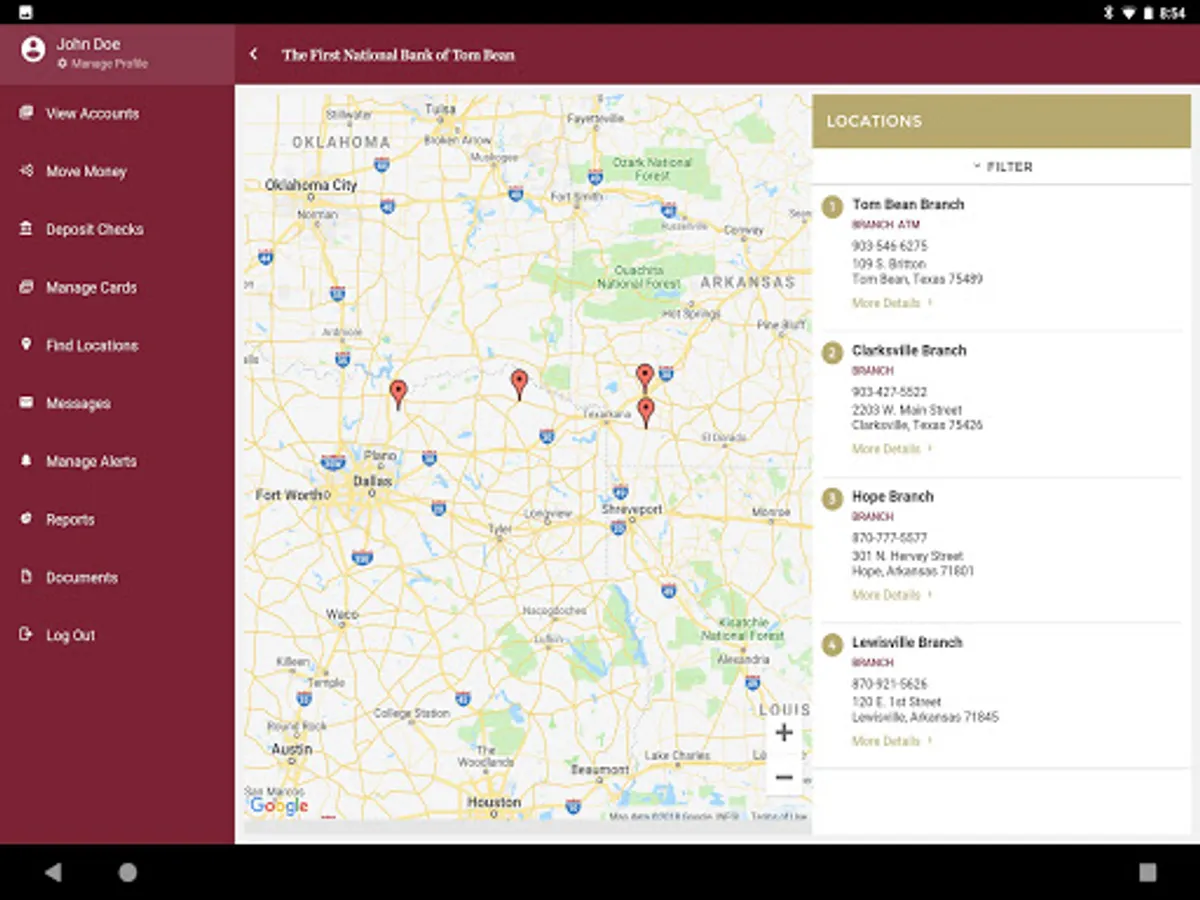Click the Terms of Use map link
The image size is (1200, 900).
(778, 817)
